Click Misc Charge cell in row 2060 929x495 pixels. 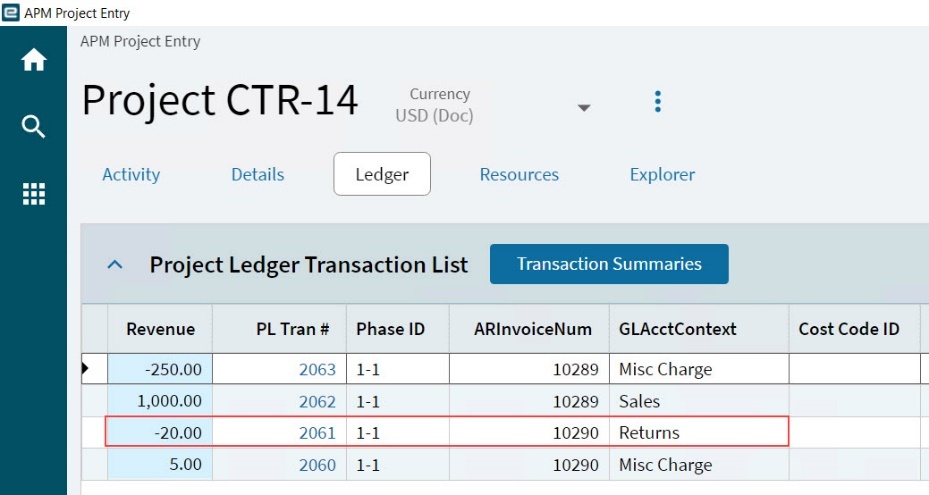coord(699,465)
